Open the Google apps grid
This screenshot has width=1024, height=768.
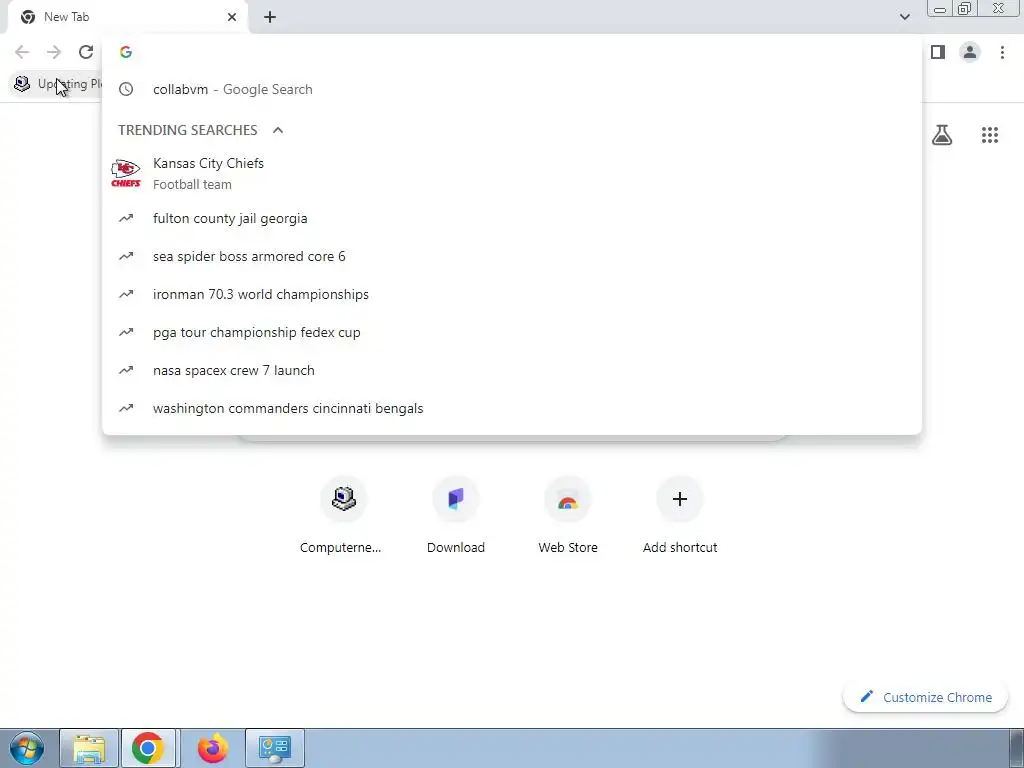coord(990,135)
